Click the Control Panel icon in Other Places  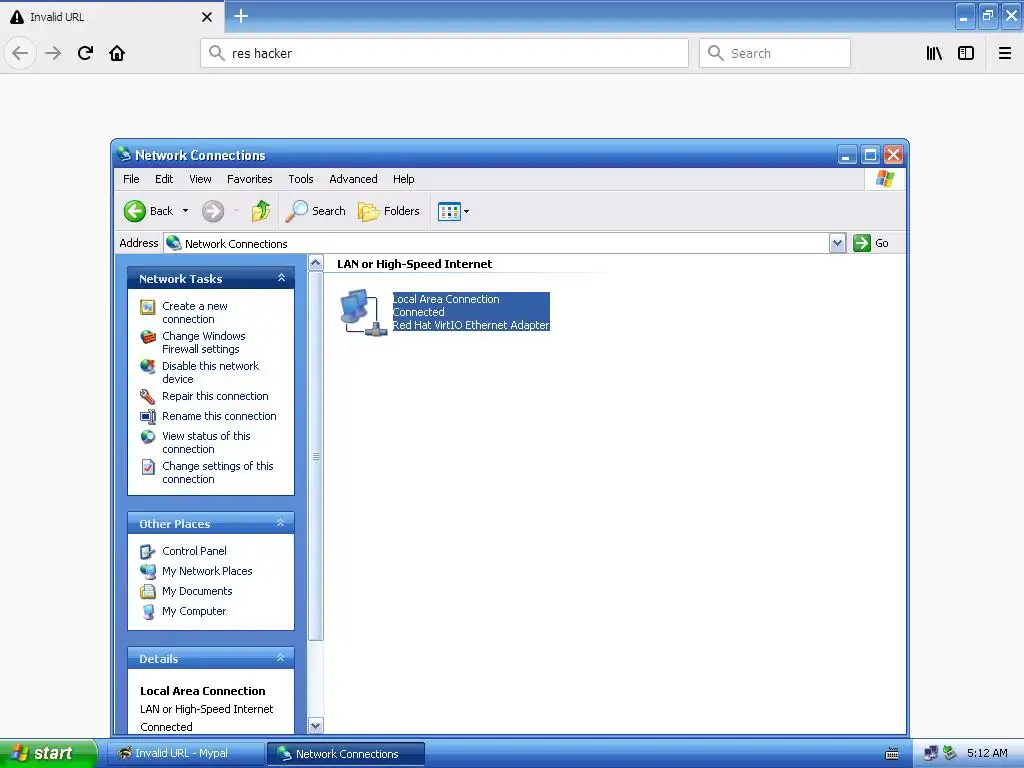point(148,552)
